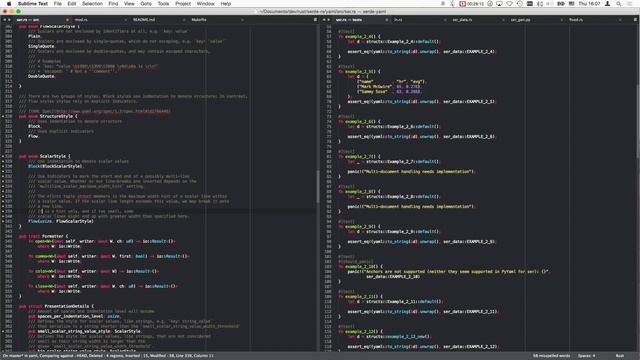
Task: Open Notification Center icon
Action: point(630,4)
